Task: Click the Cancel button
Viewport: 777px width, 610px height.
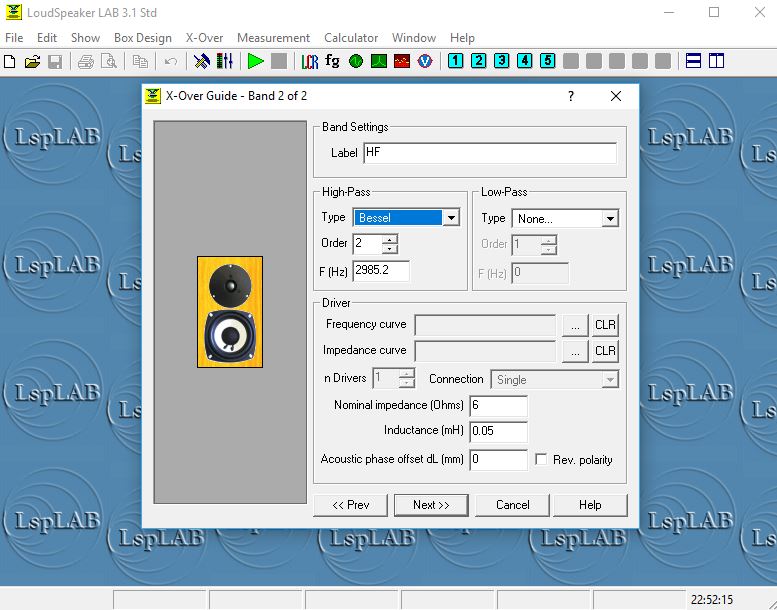Action: (x=512, y=505)
